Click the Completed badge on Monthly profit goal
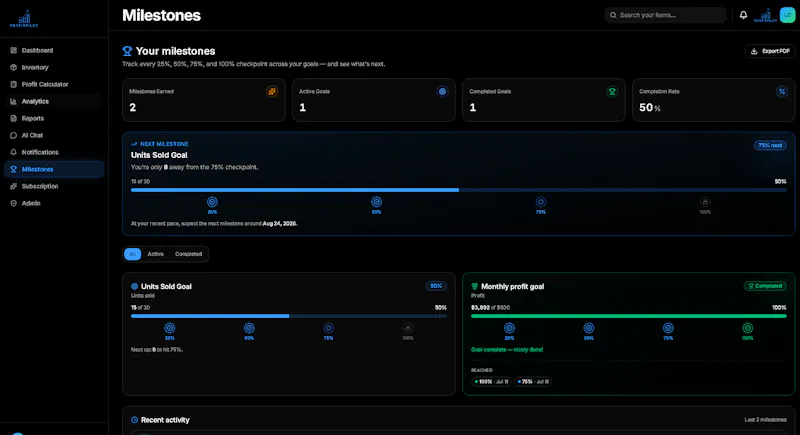This screenshot has height=435, width=800. point(765,286)
